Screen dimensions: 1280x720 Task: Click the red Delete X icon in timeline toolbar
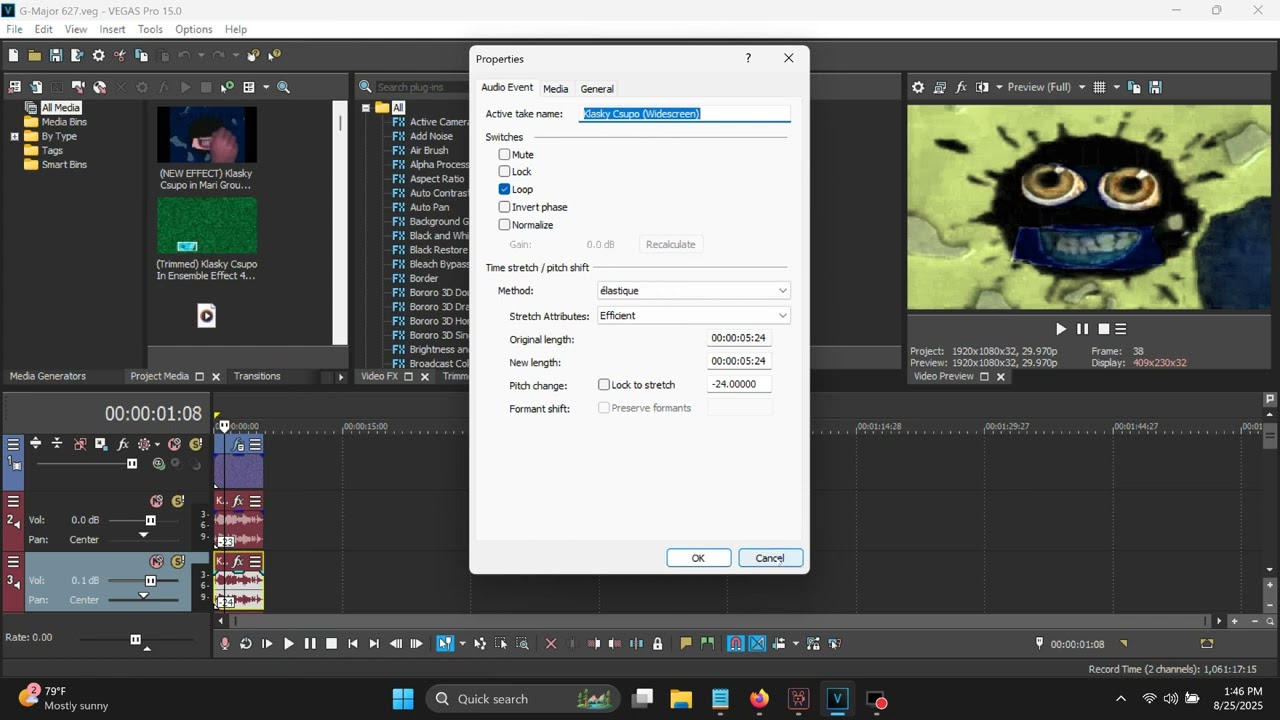[x=551, y=644]
